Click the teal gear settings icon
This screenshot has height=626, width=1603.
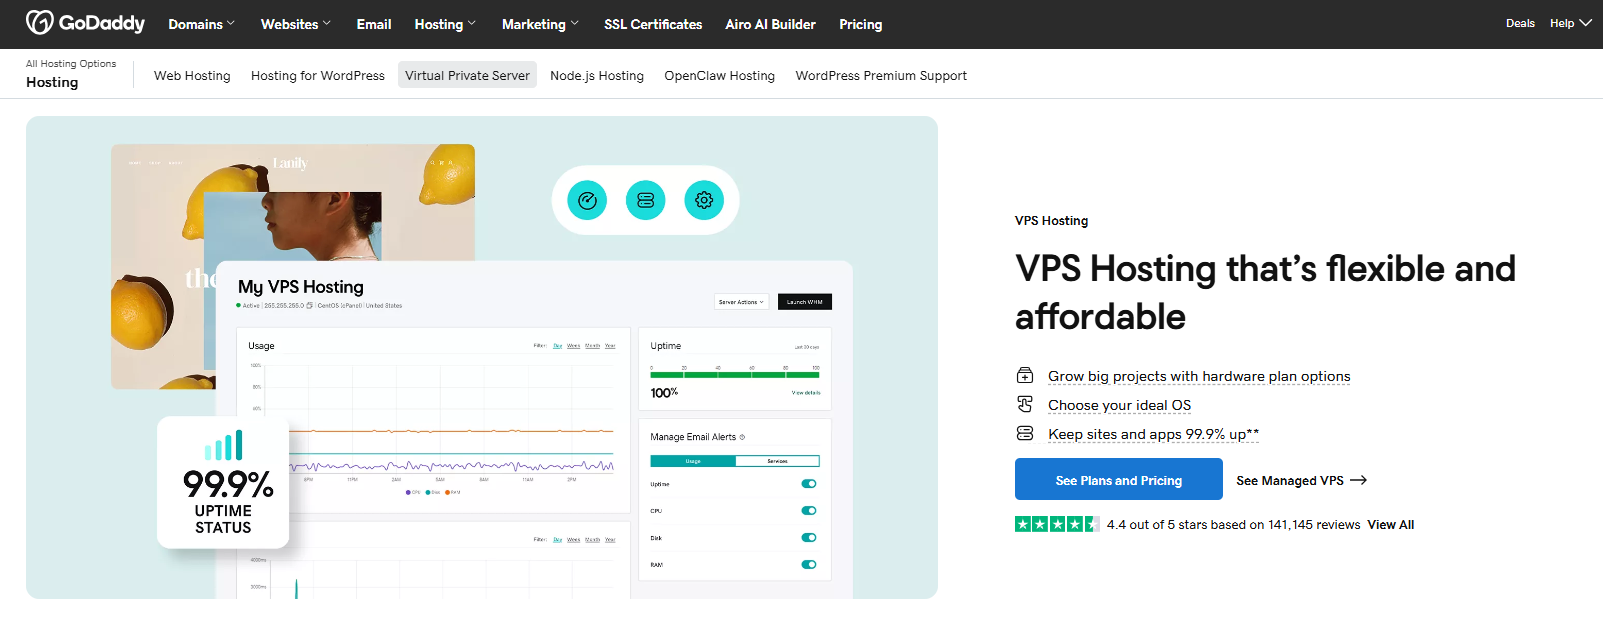pyautogui.click(x=704, y=200)
